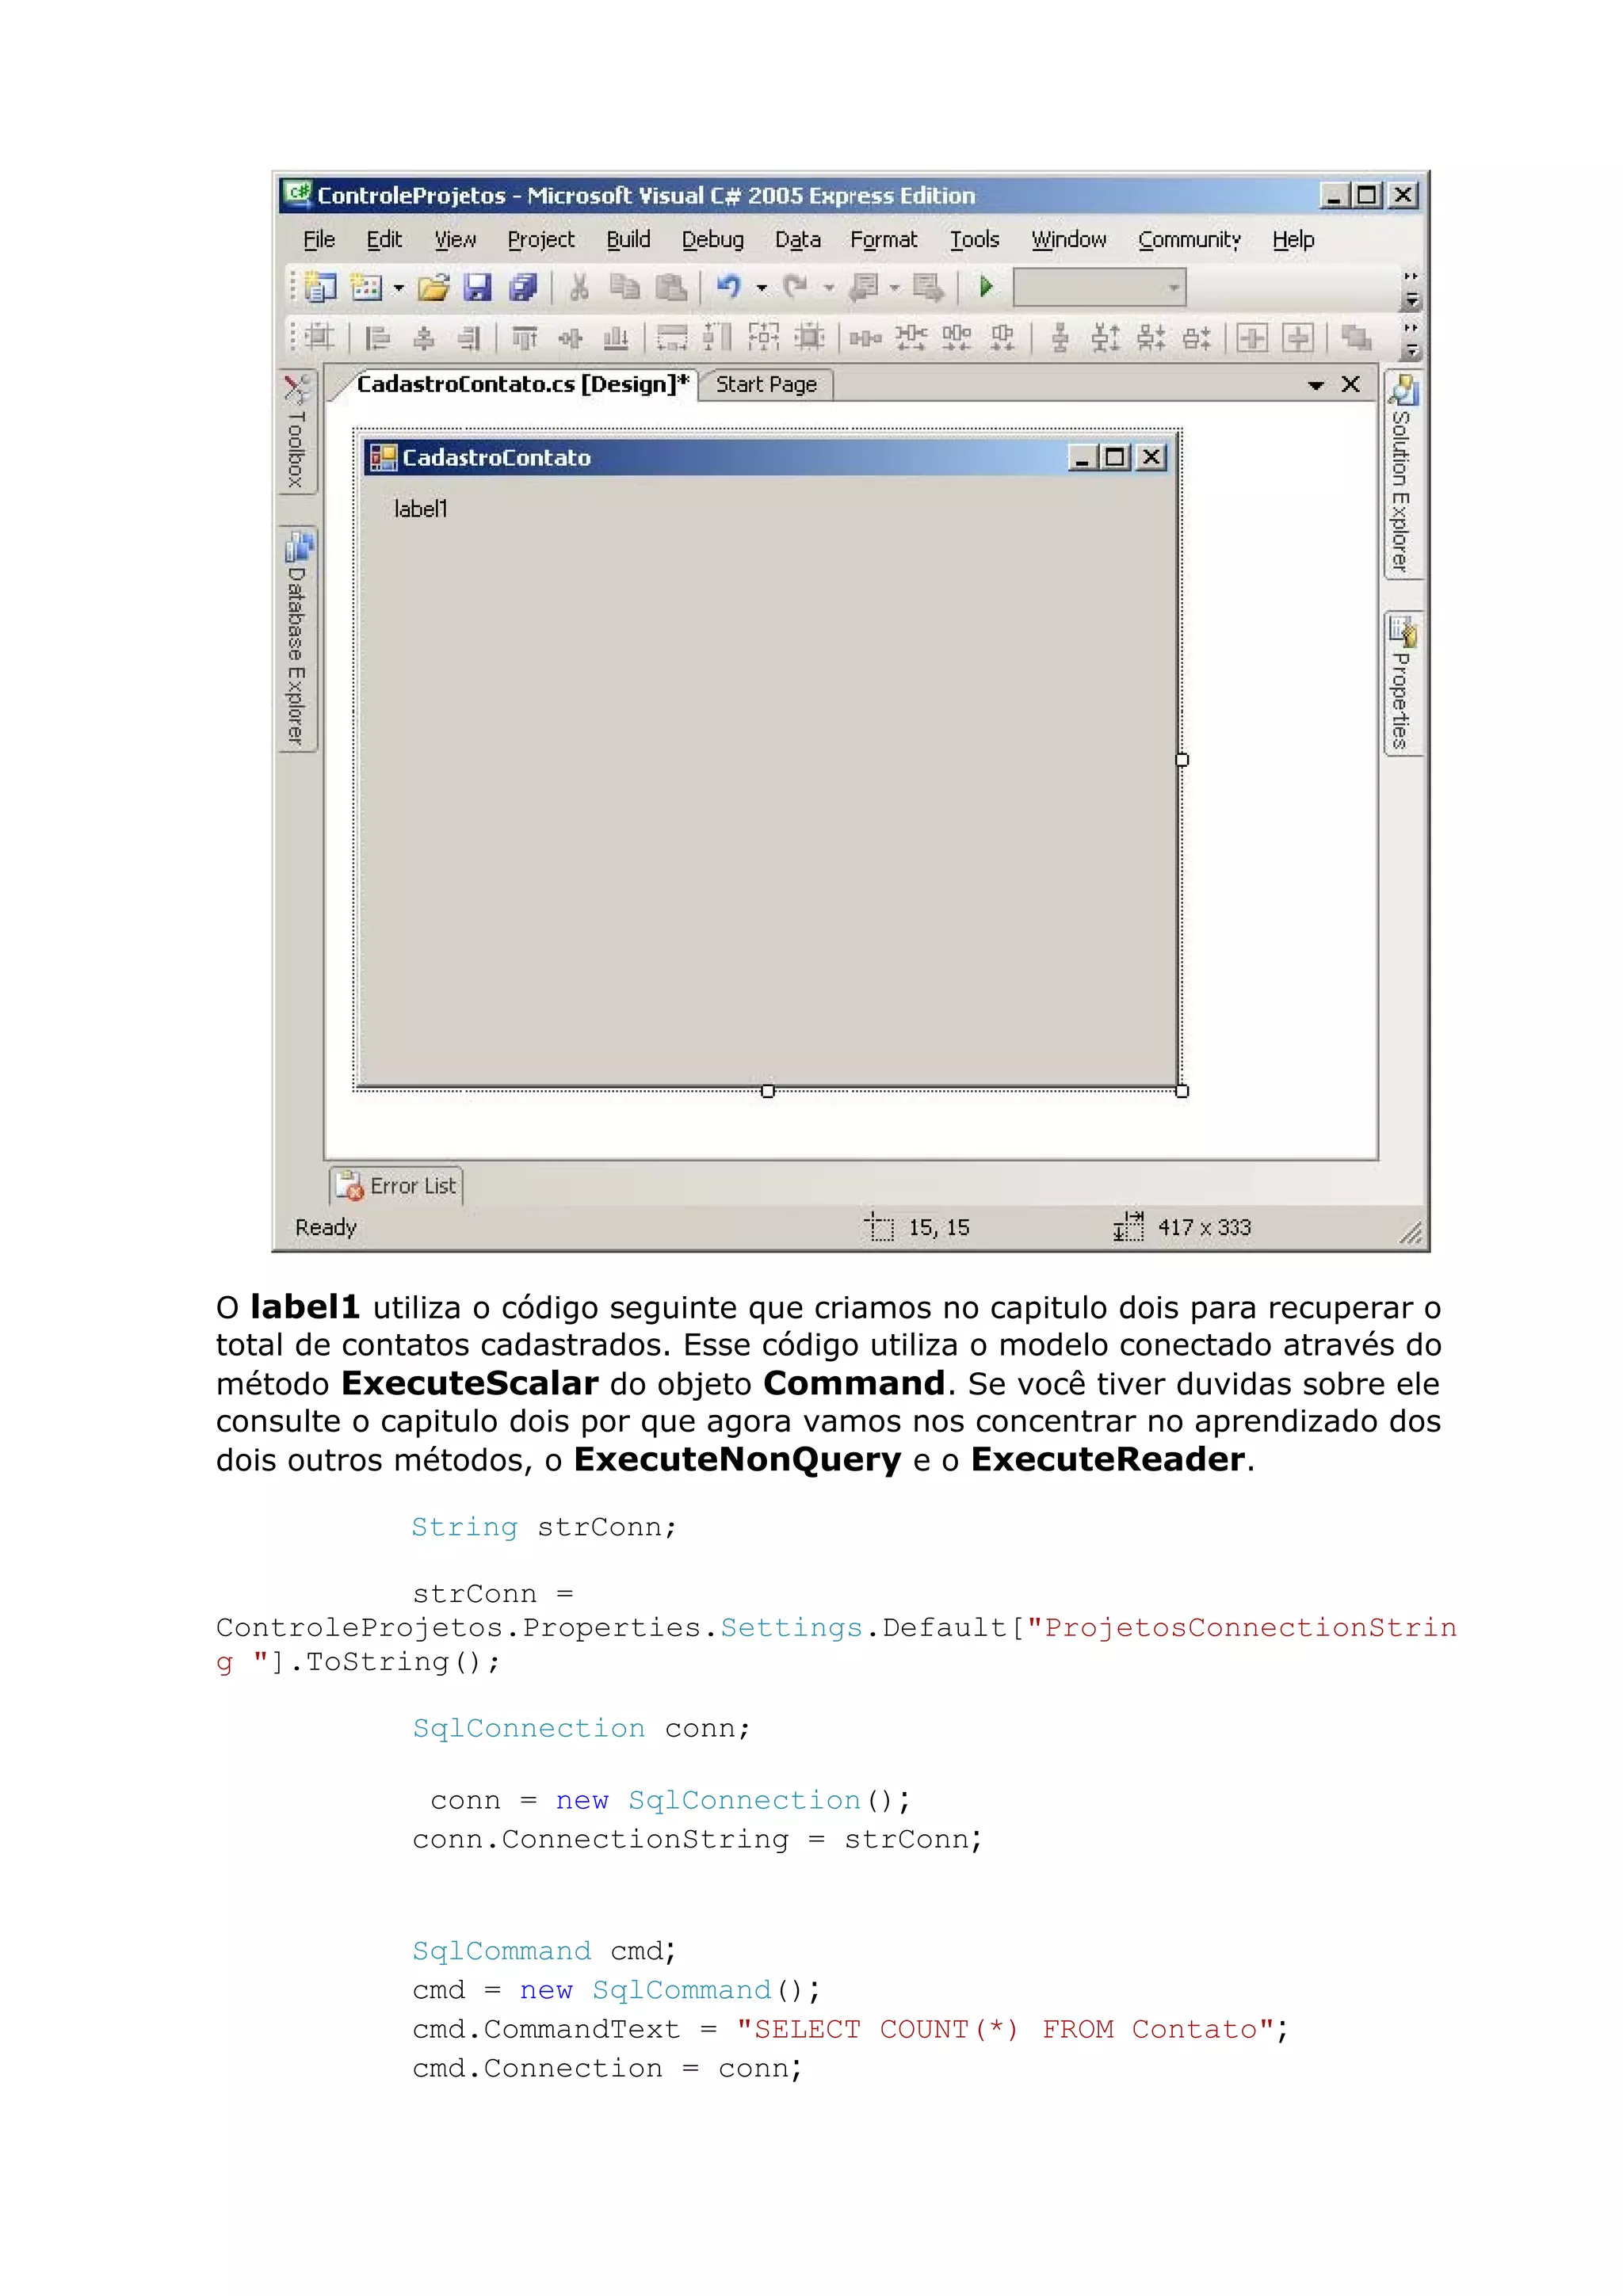
Task: Expand the Toolbox side panel
Action: (297, 431)
